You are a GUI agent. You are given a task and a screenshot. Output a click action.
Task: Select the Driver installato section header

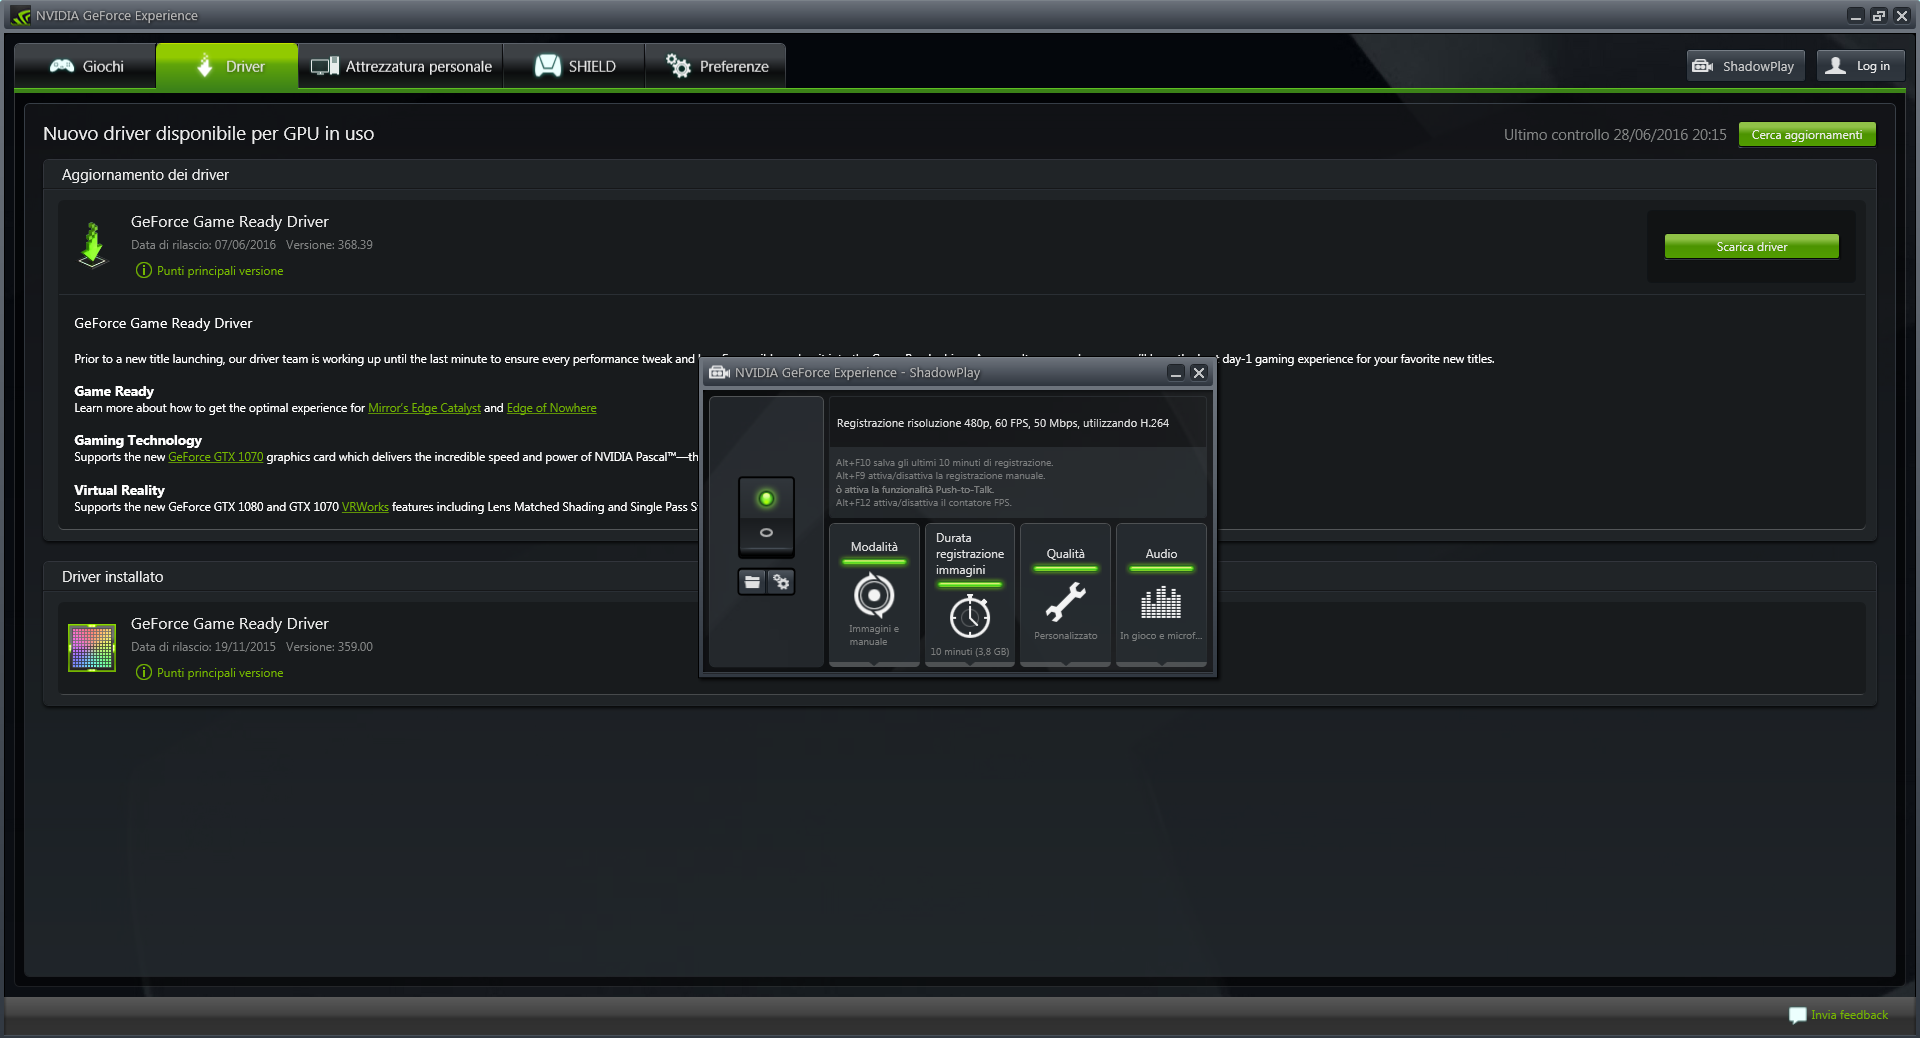coord(112,577)
